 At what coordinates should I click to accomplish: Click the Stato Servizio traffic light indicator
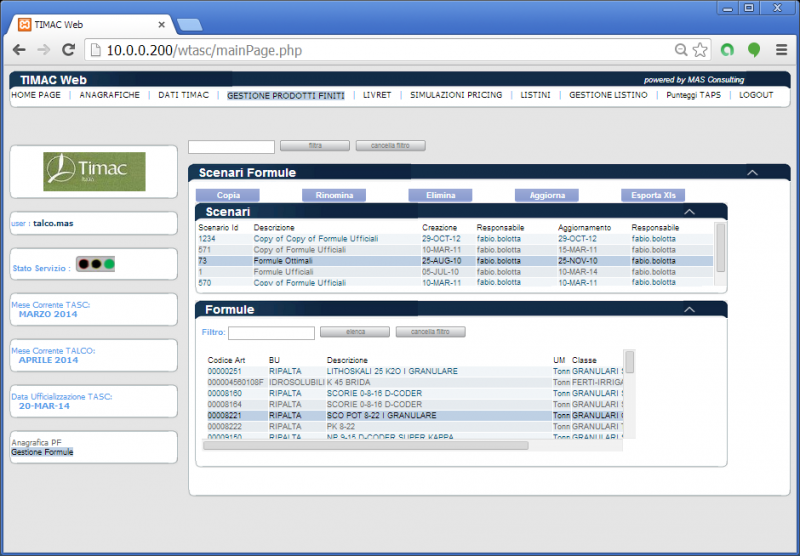(96, 265)
